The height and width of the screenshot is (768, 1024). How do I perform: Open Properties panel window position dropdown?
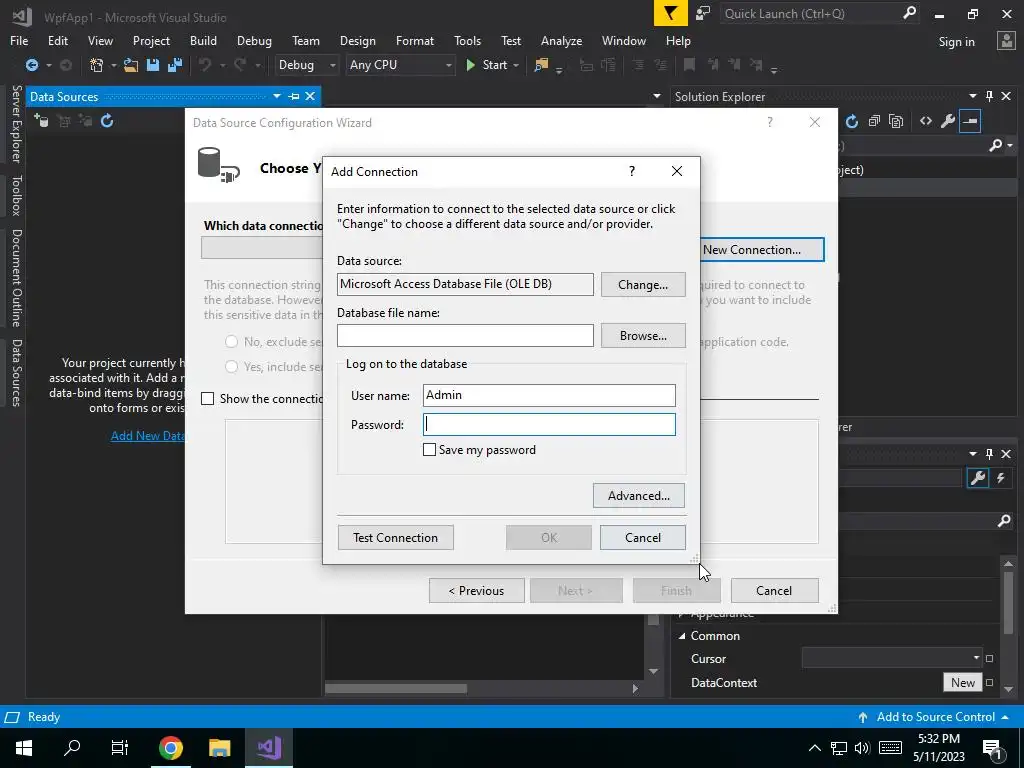coord(972,453)
